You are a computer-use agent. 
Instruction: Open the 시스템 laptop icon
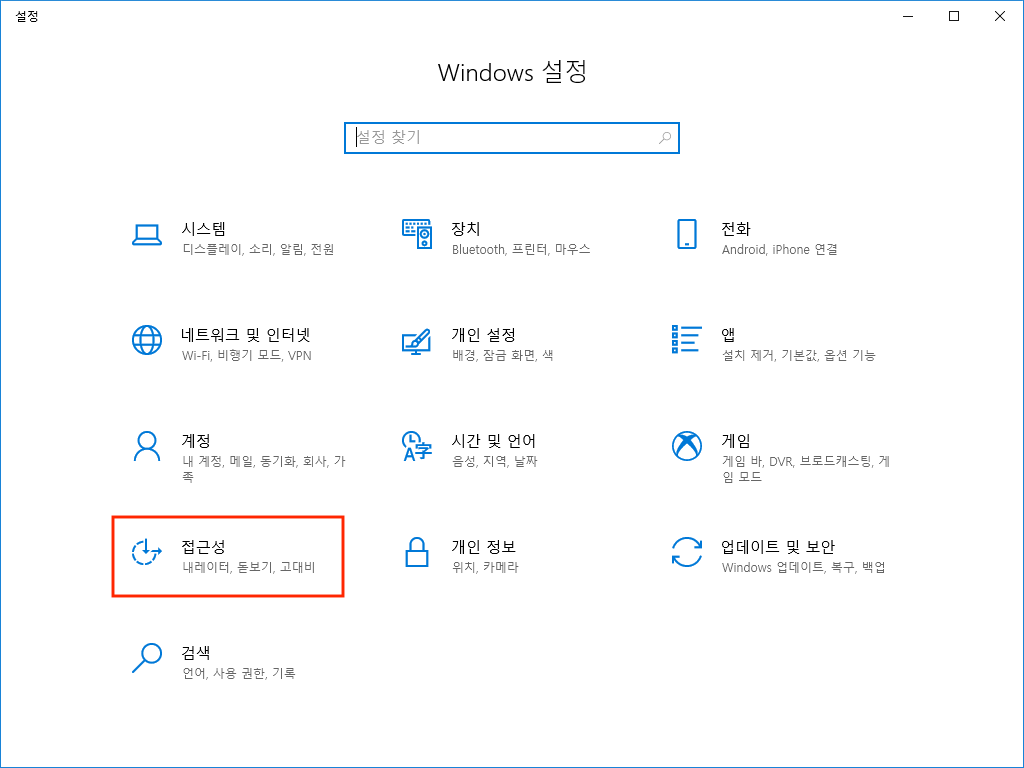(147, 235)
